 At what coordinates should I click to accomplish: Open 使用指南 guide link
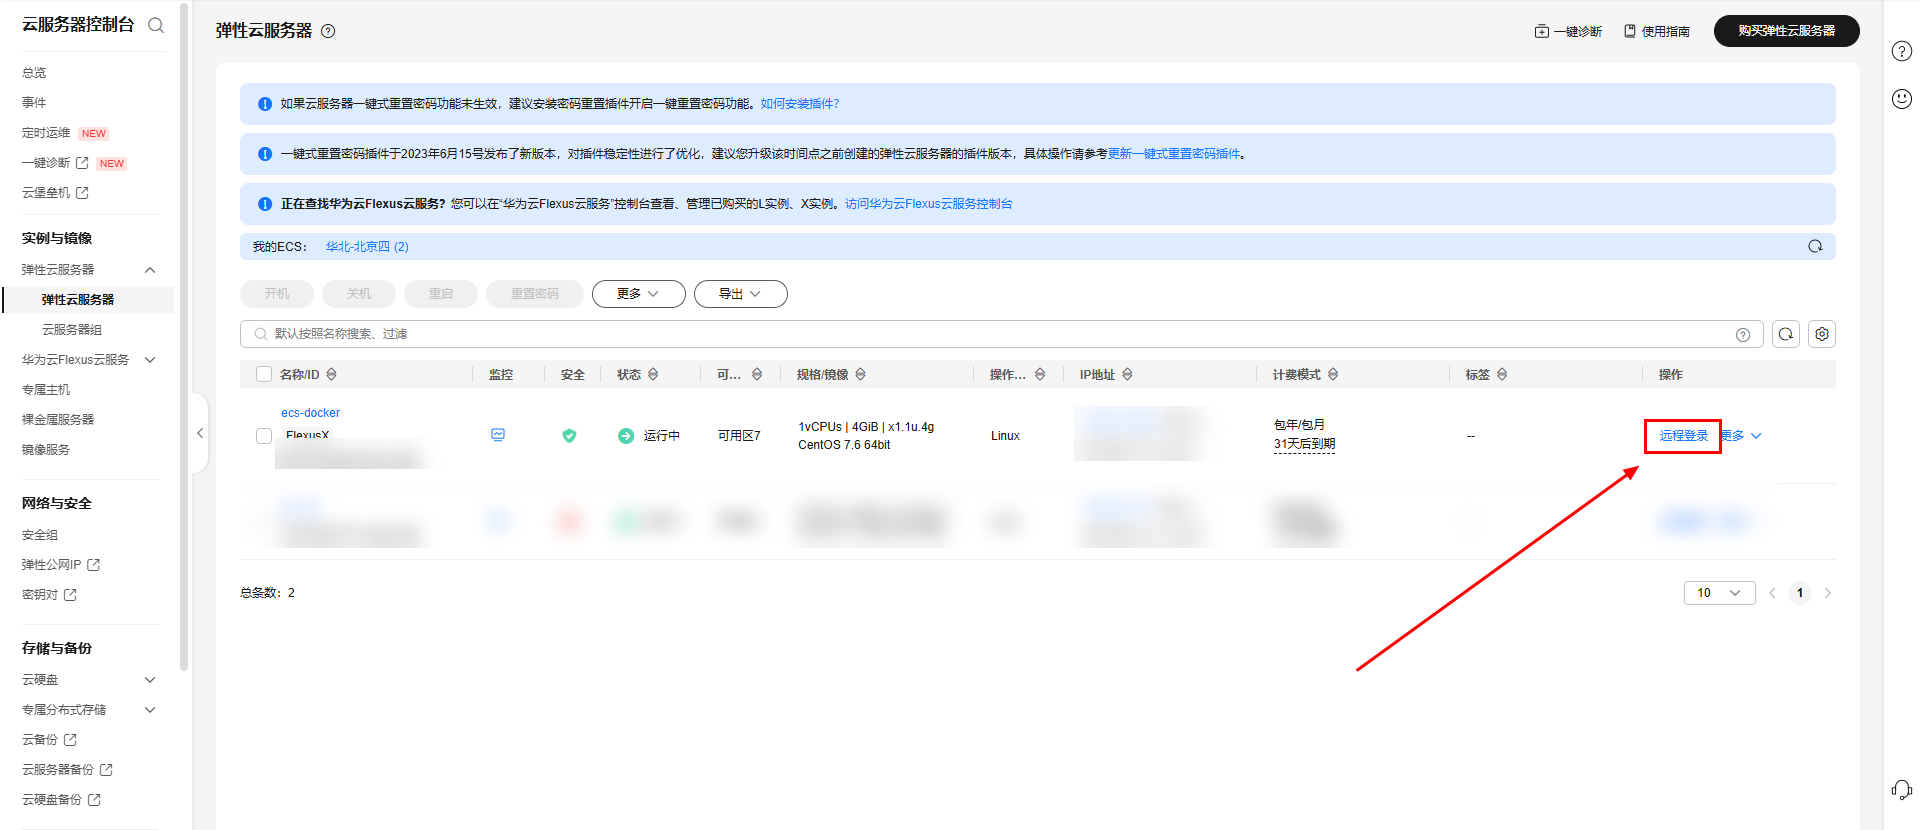[x=1657, y=31]
